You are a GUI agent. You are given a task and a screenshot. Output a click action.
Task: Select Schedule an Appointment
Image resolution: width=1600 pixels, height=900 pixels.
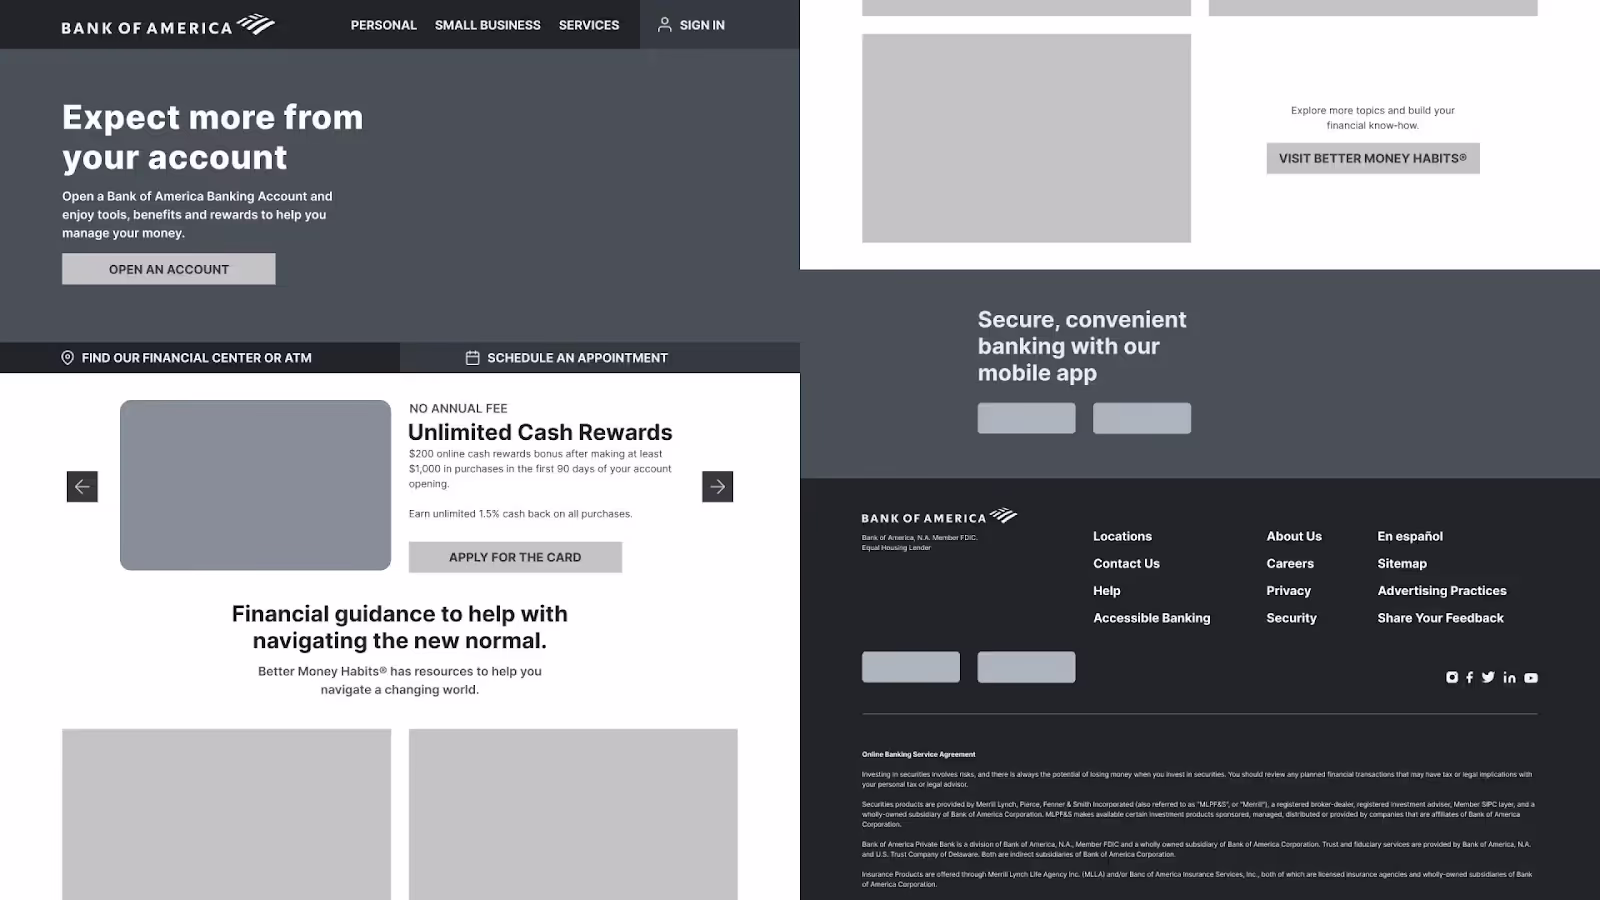pyautogui.click(x=567, y=358)
